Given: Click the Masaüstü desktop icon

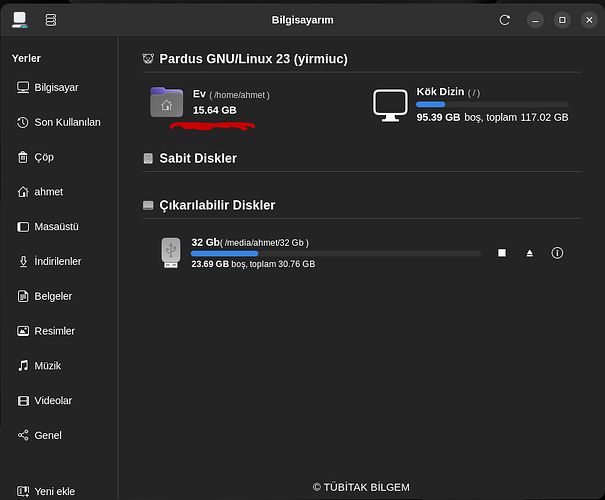Looking at the screenshot, I should 23,227.
